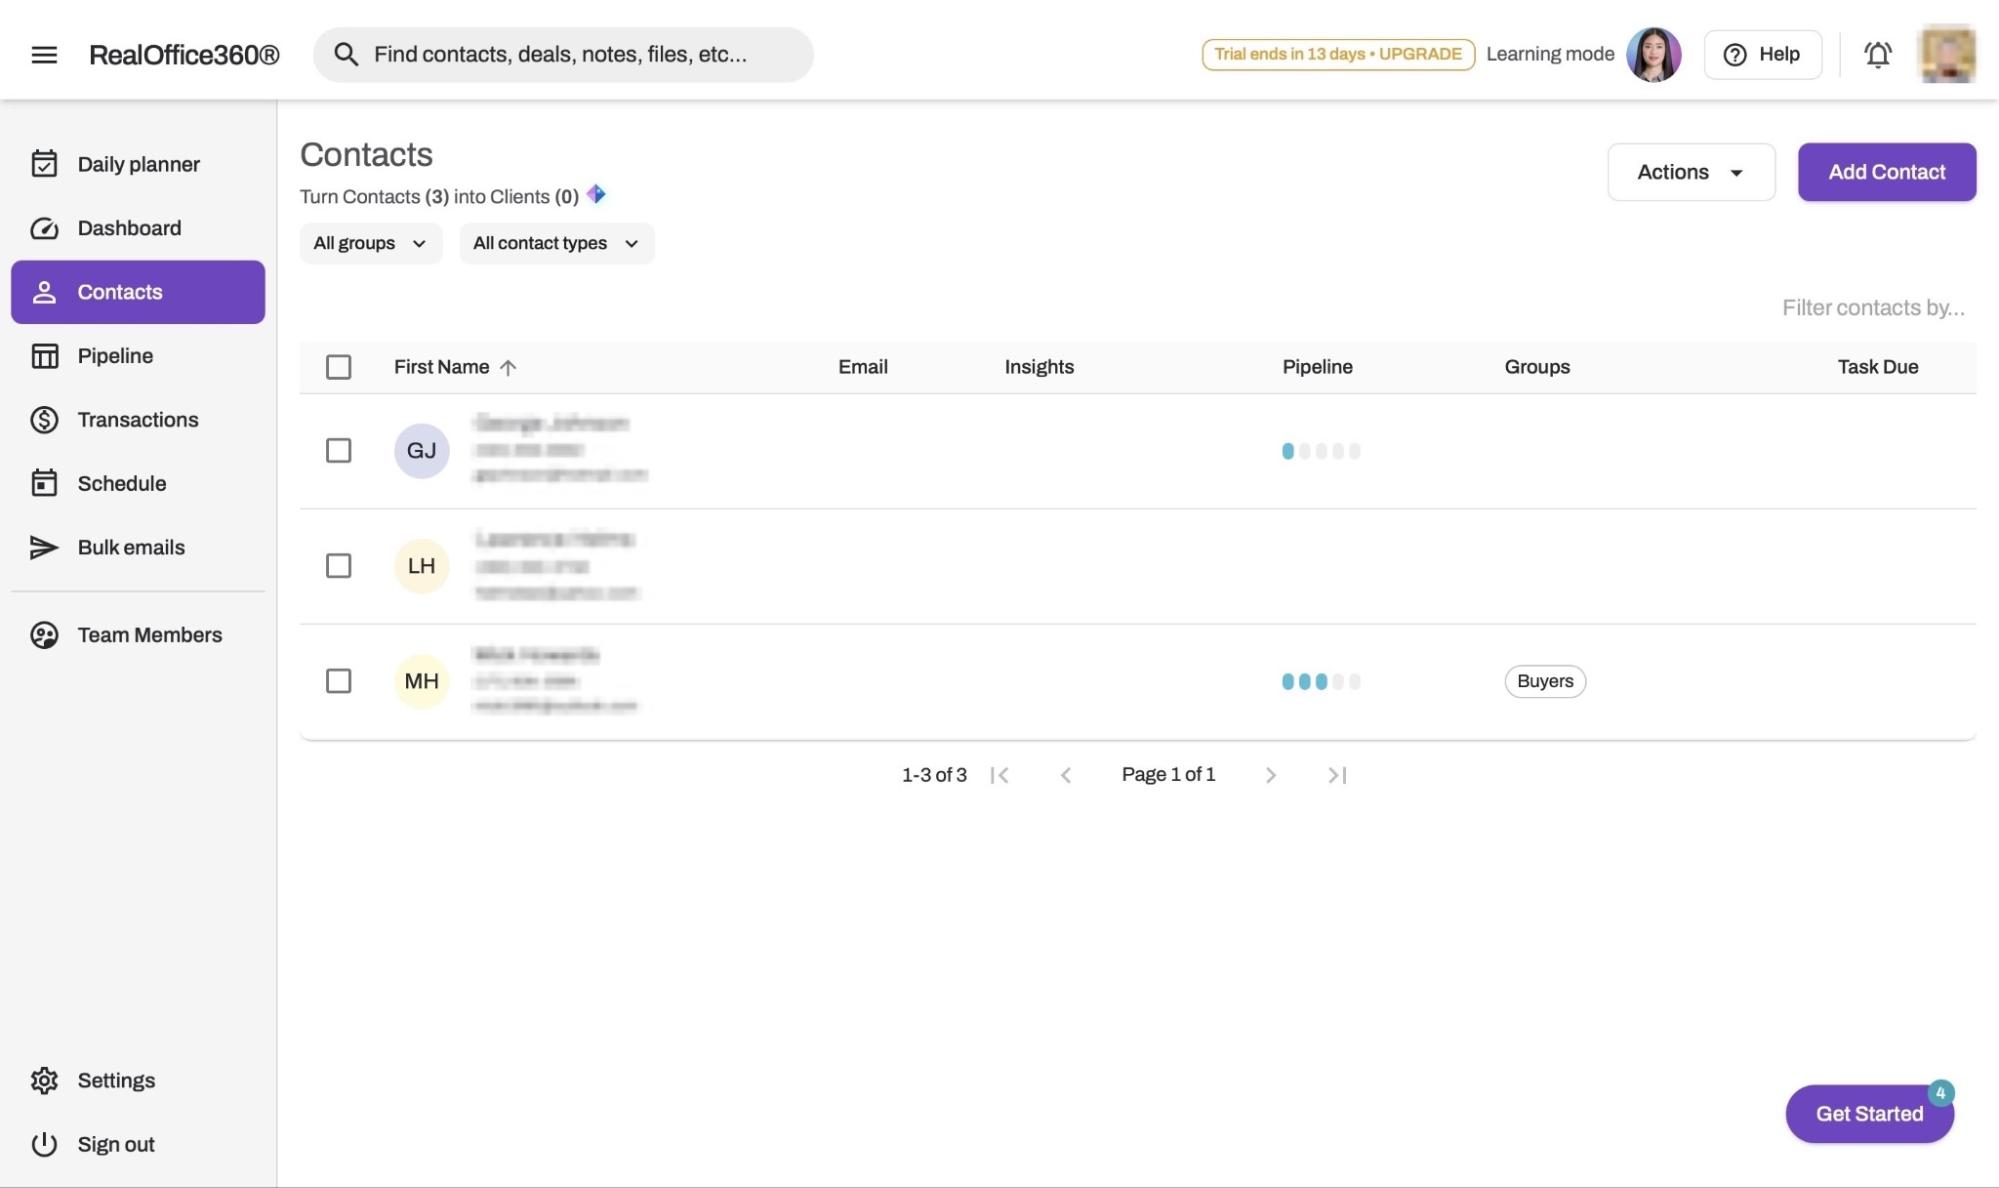Tick the checkbox for MH contact
This screenshot has width=1999, height=1188.
[x=338, y=681]
